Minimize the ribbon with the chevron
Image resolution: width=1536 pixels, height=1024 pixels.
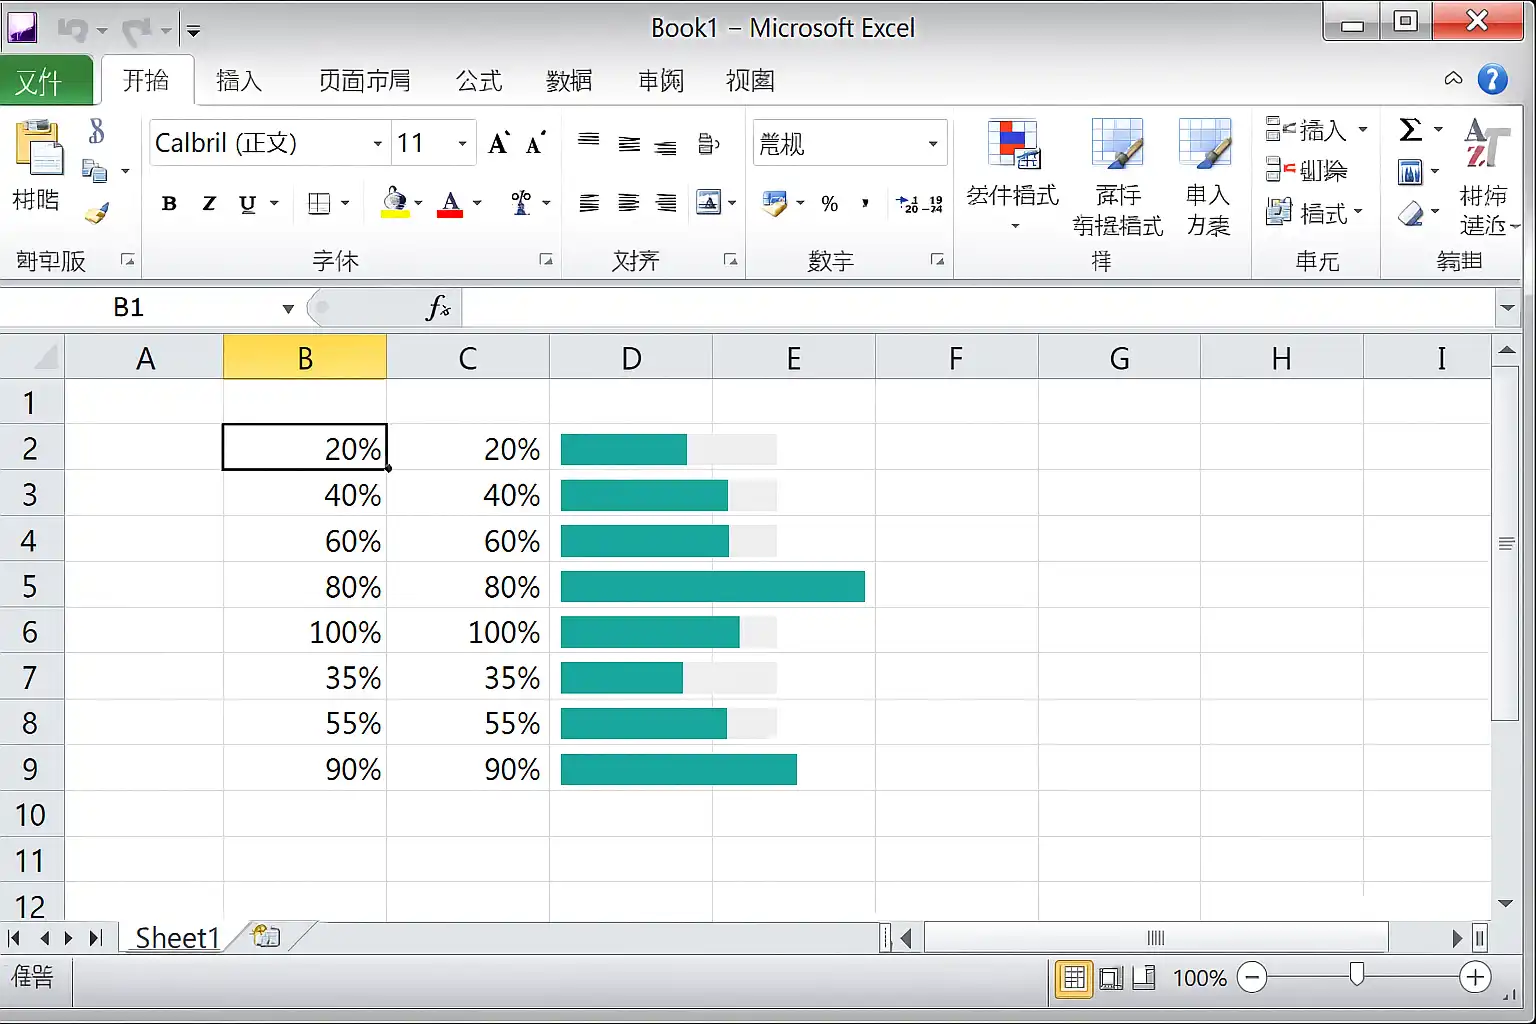tap(1454, 79)
